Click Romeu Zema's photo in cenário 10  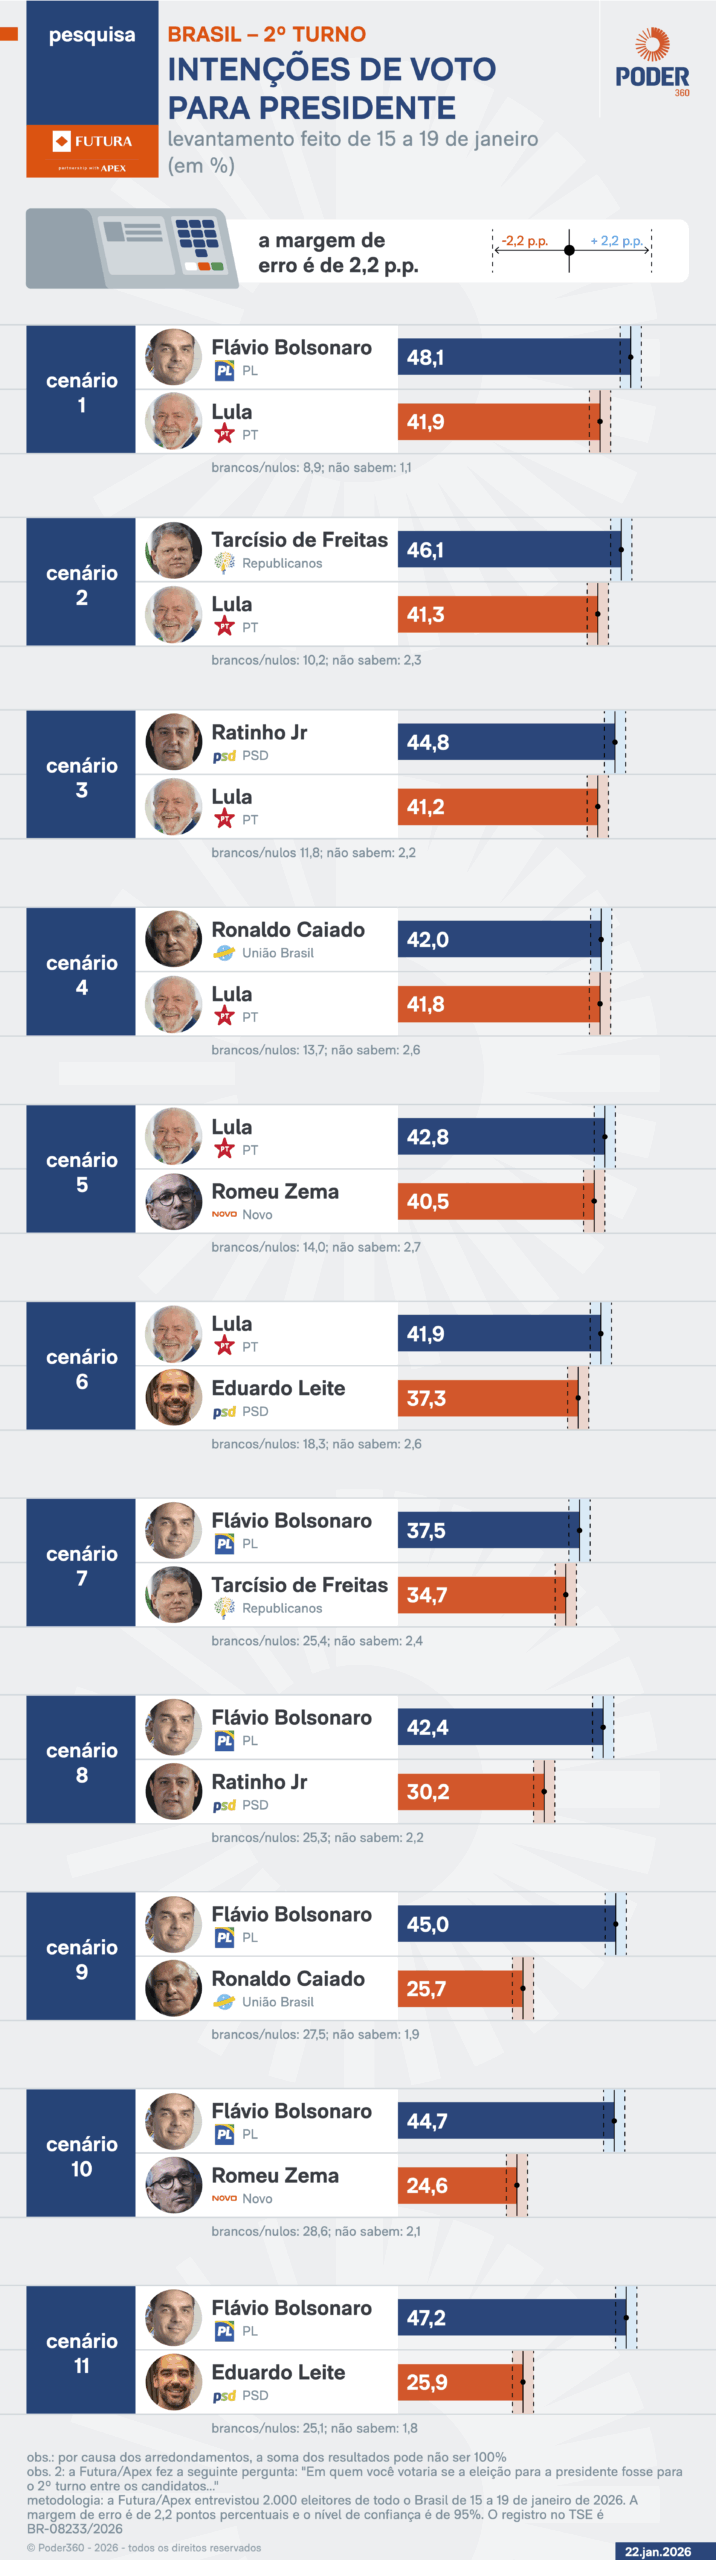pos(174,2185)
